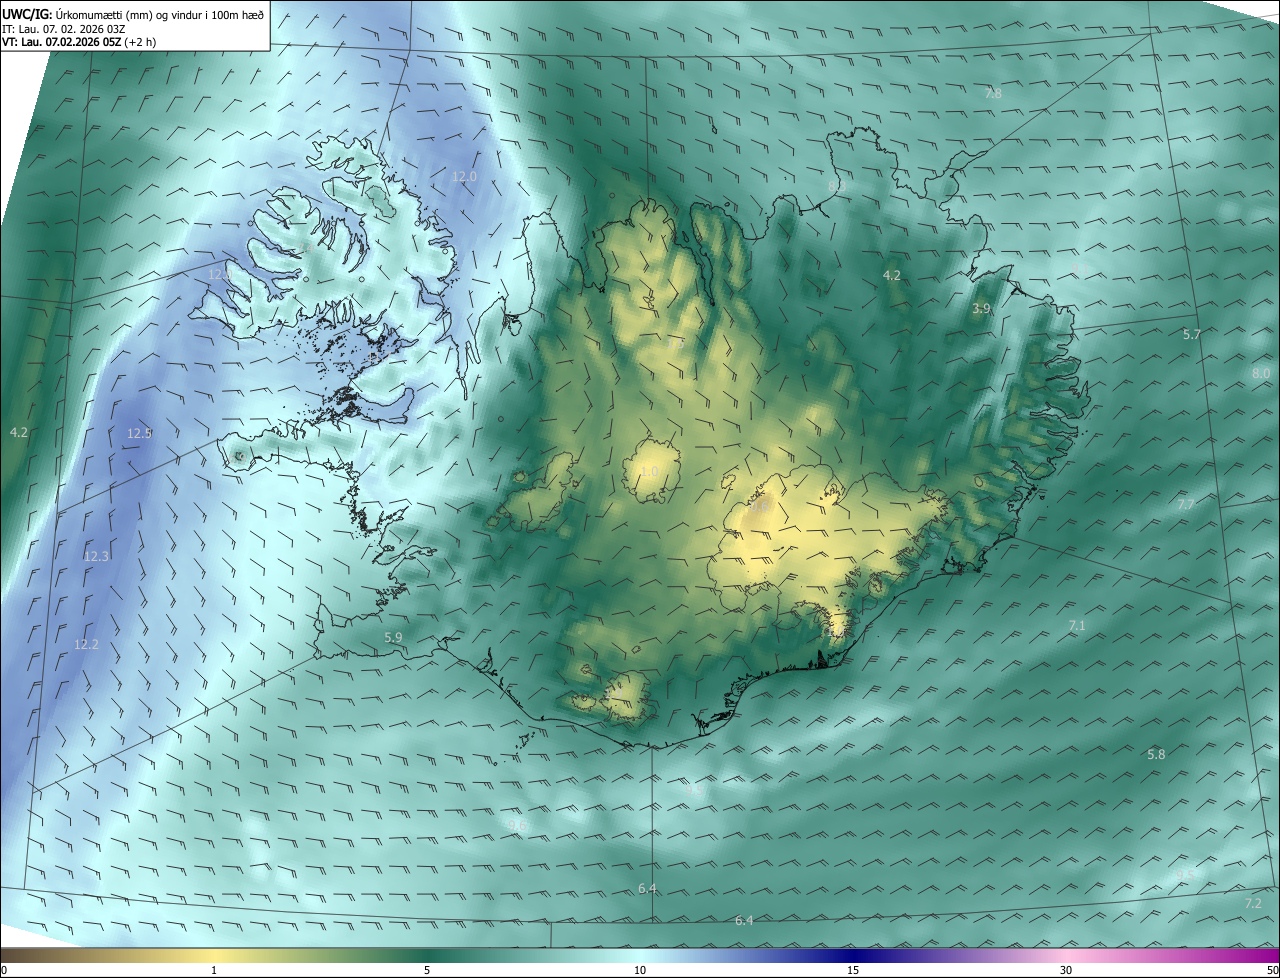Click the brown start of the color scale at 0
This screenshot has height=978, width=1280.
pyautogui.click(x=5, y=956)
